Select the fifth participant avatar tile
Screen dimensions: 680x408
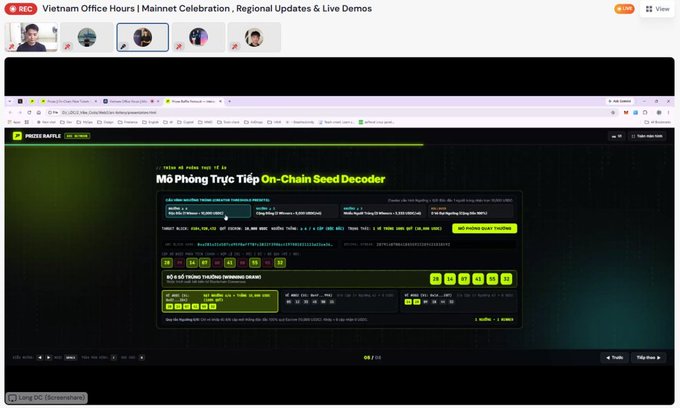254,37
